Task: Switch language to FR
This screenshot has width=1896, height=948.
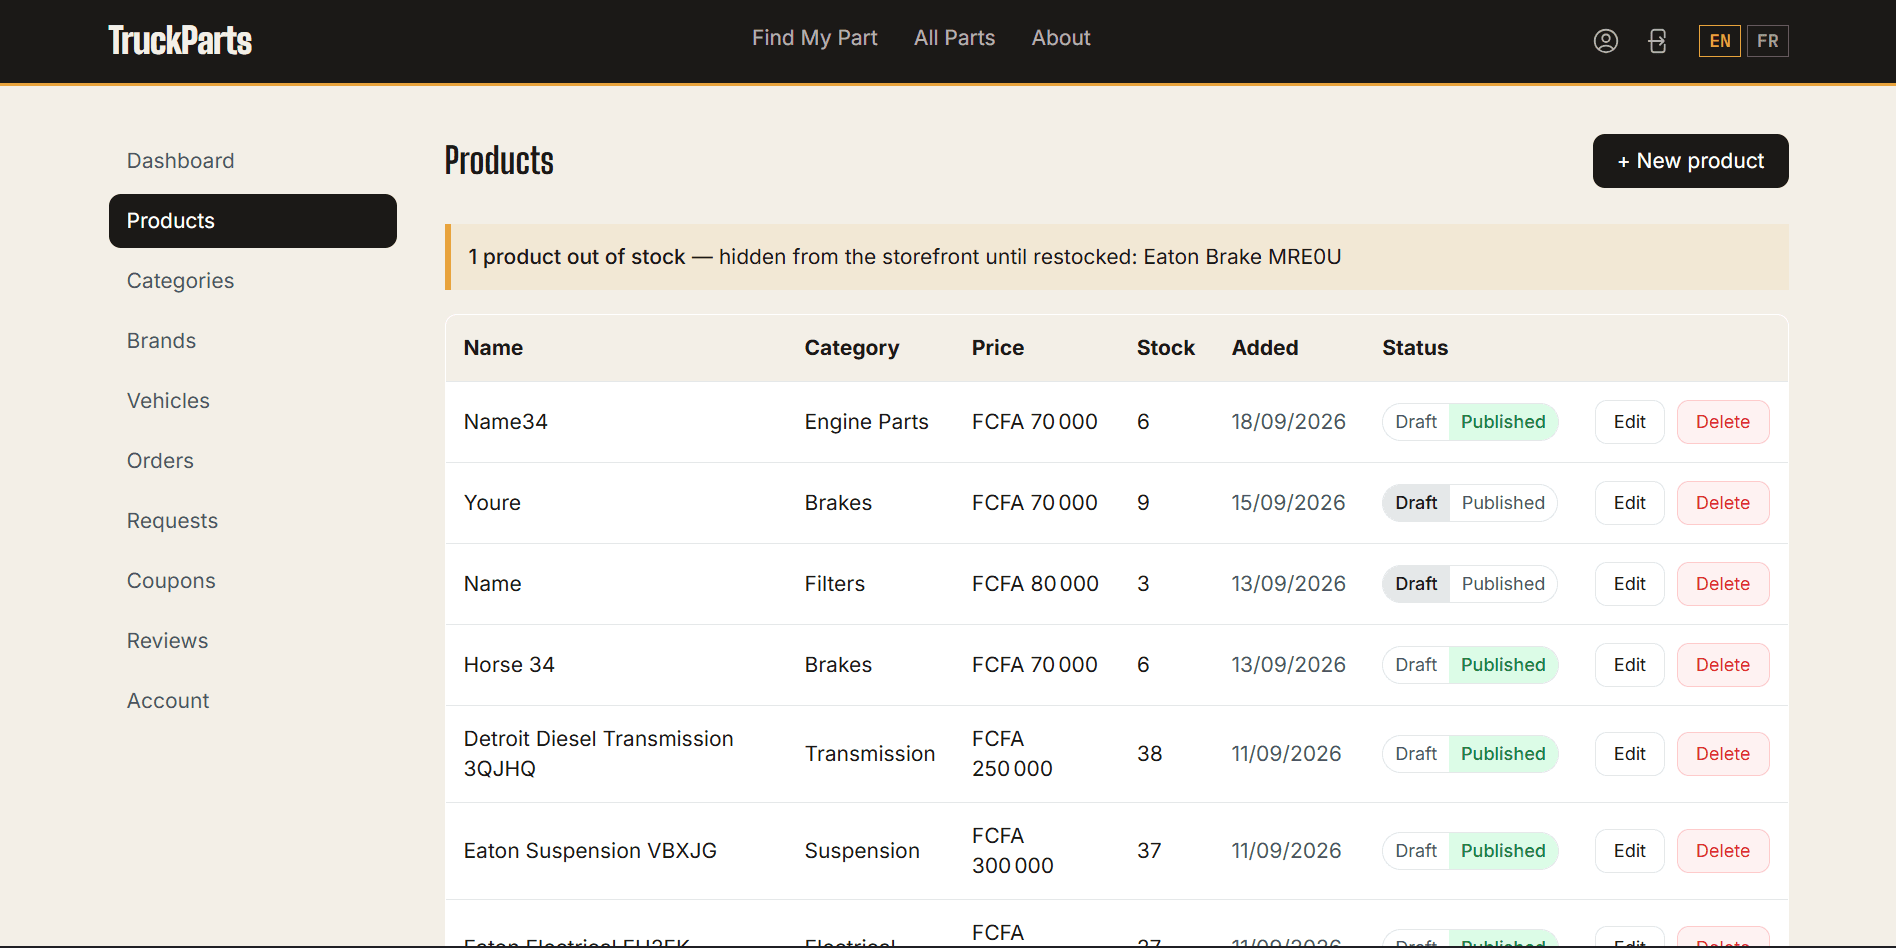Action: [1767, 41]
